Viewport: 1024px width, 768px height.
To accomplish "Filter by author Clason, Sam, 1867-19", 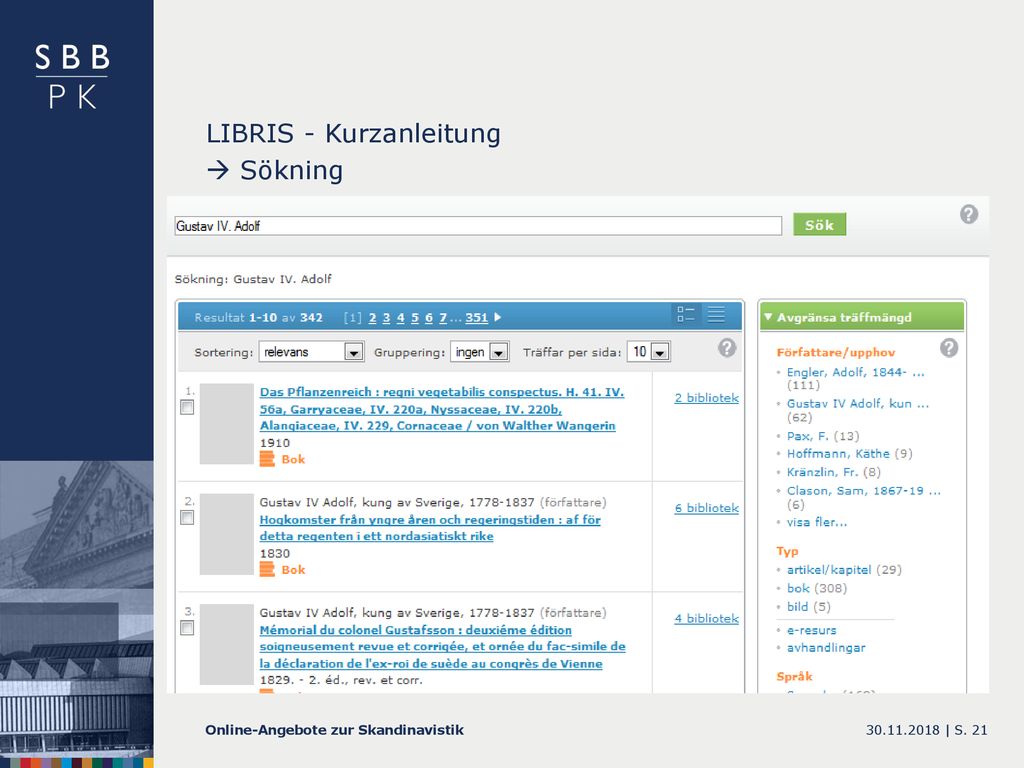I will click(x=863, y=490).
